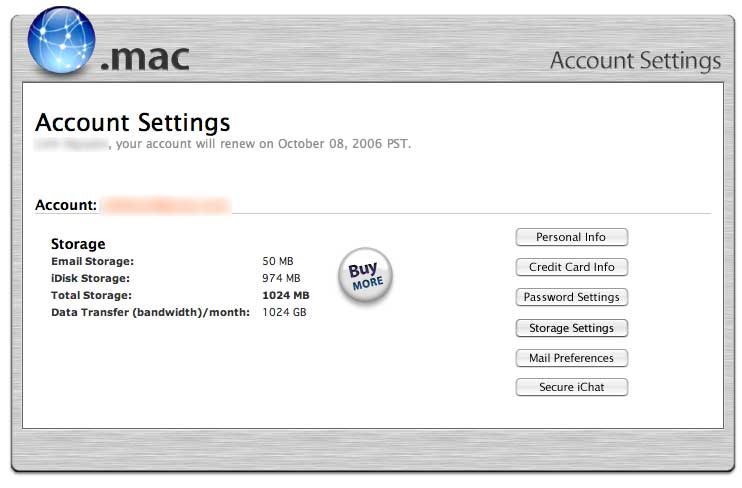Click the '.mac' header wordmark
The height and width of the screenshot is (488, 742).
145,58
